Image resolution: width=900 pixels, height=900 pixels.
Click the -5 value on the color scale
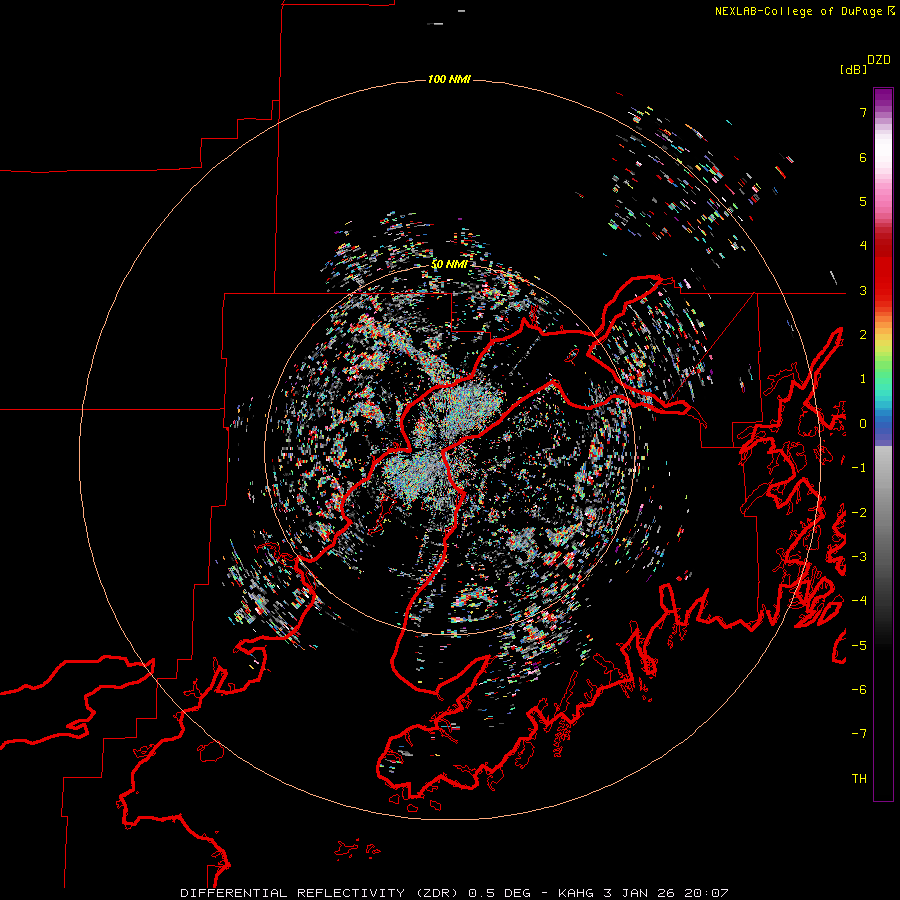859,646
